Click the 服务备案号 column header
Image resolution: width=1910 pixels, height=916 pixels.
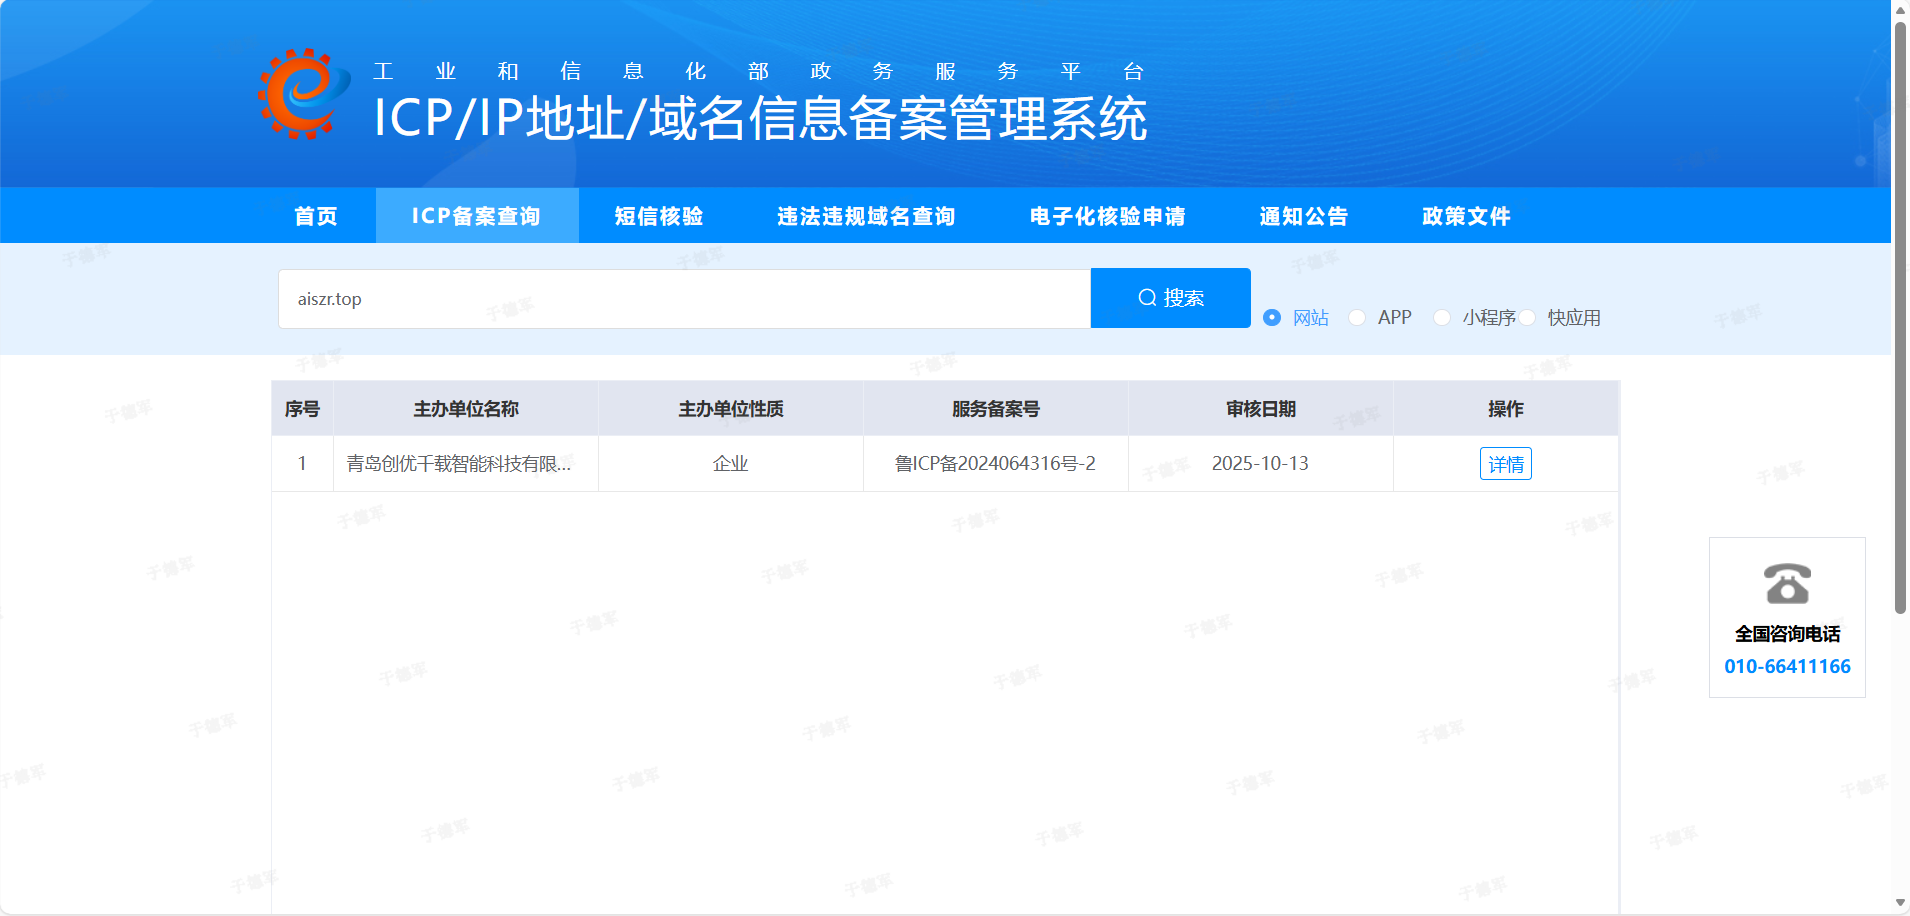tap(996, 409)
